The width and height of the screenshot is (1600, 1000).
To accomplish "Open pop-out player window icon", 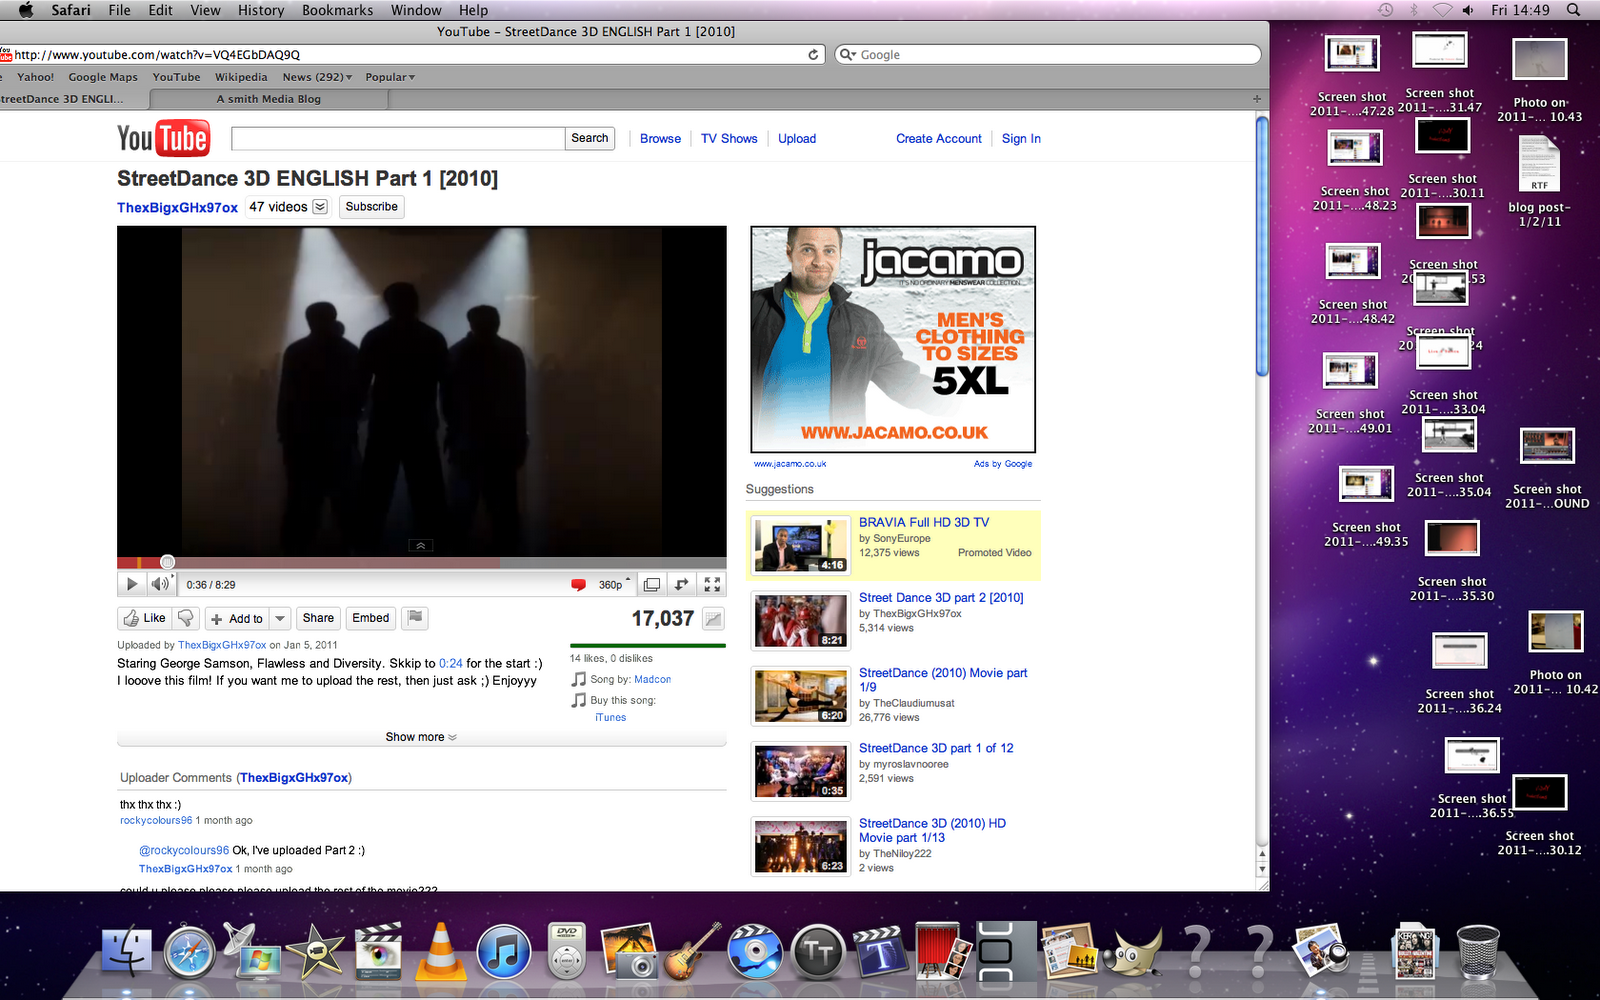I will tap(651, 585).
